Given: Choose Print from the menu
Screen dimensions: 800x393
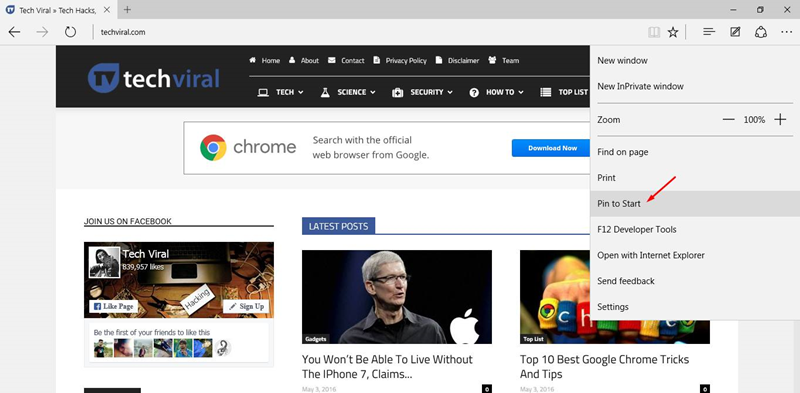Looking at the screenshot, I should click(x=695, y=178).
